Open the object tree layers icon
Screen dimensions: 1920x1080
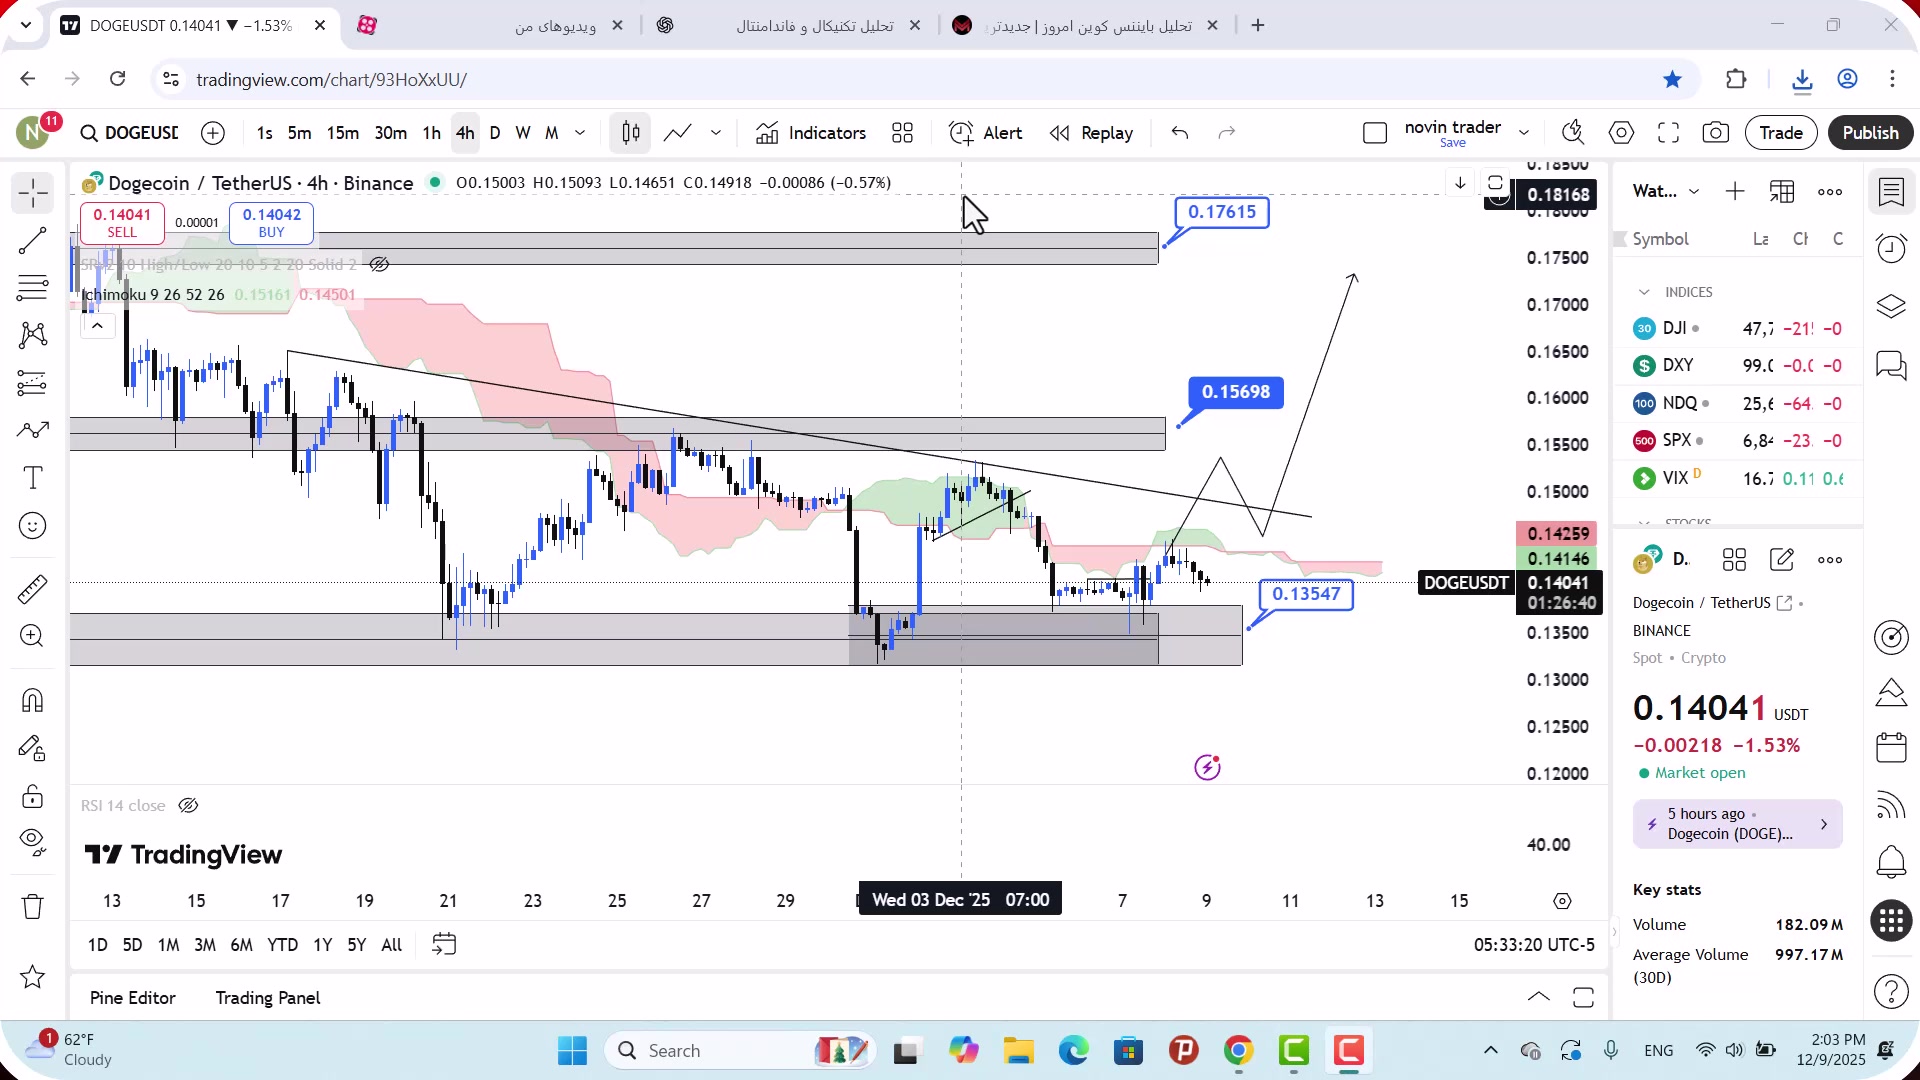tap(1891, 307)
